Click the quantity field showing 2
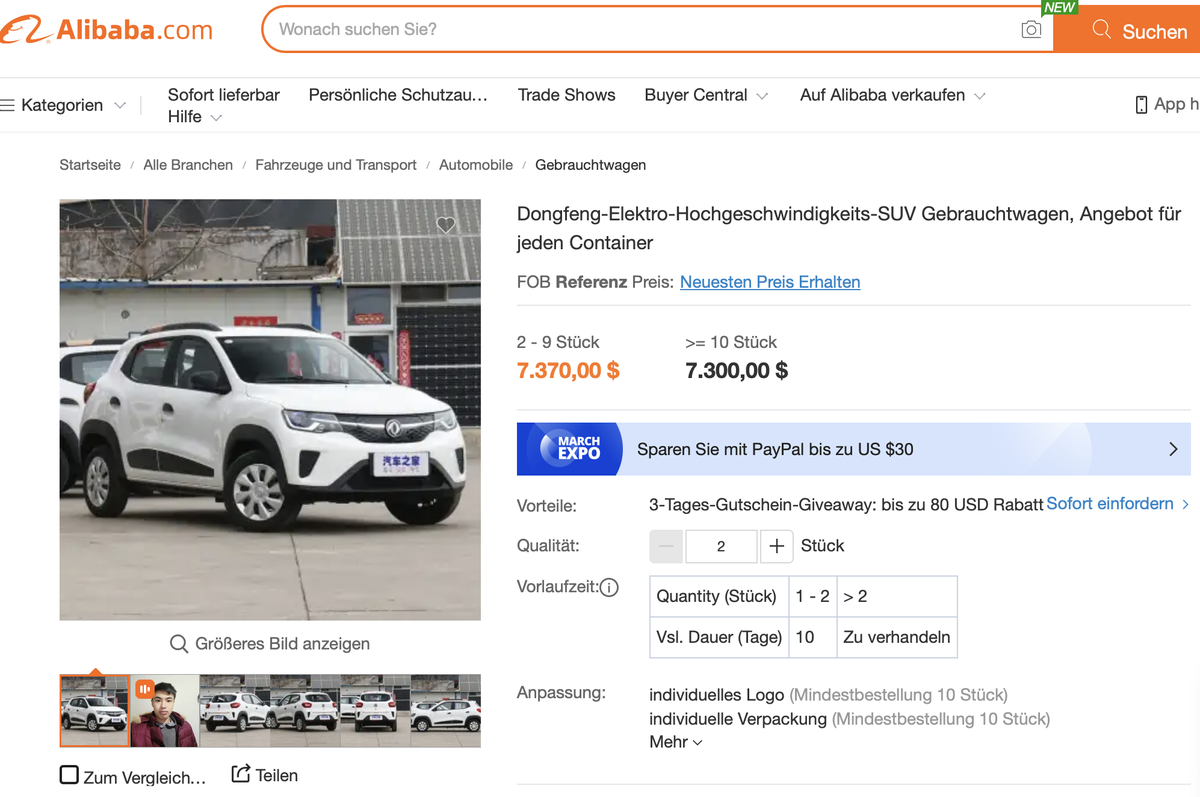This screenshot has width=1200, height=797. pyautogui.click(x=722, y=546)
